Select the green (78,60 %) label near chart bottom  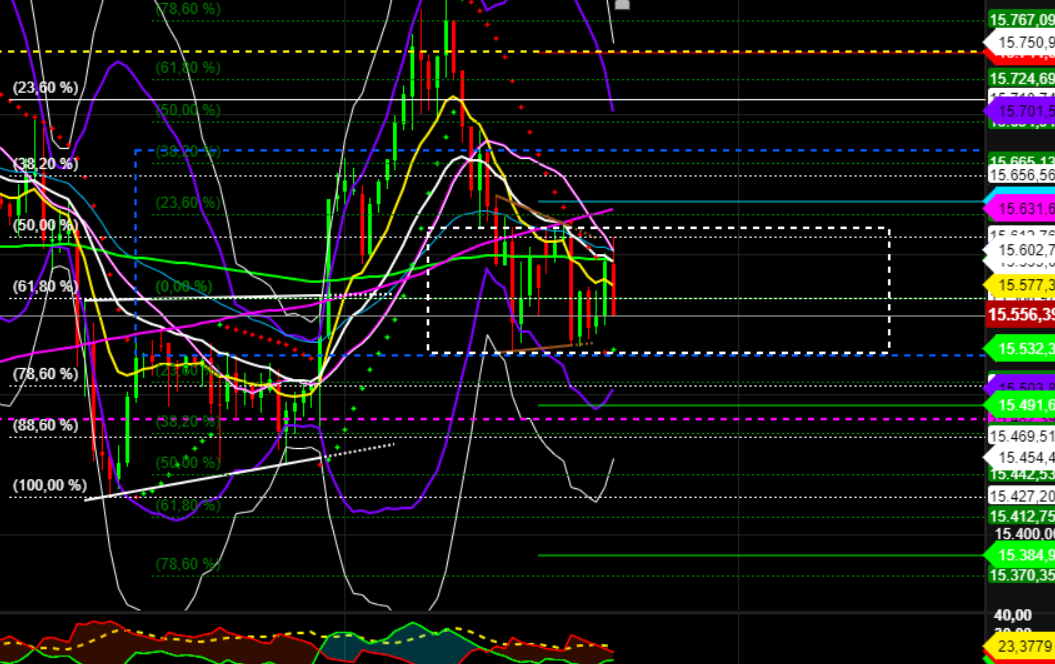tap(188, 564)
